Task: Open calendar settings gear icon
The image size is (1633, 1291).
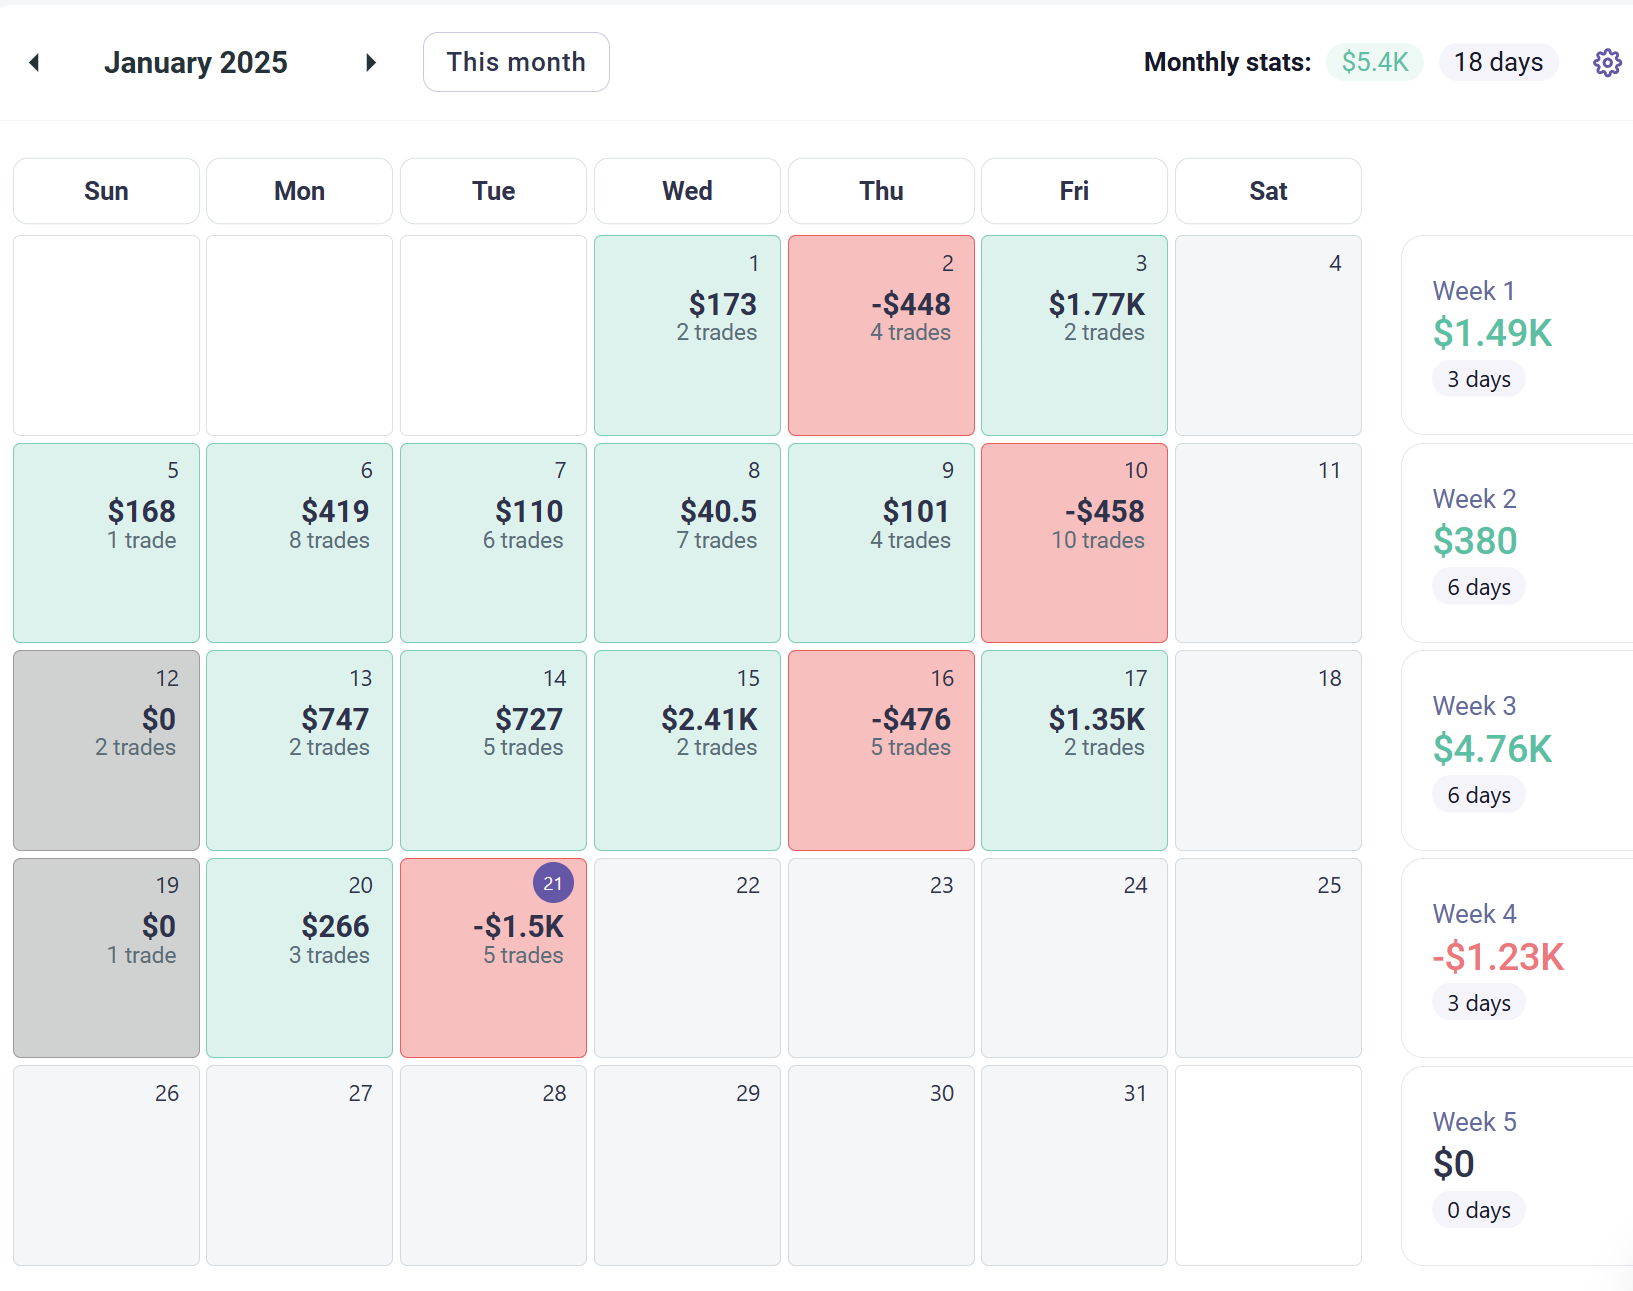Action: pyautogui.click(x=1606, y=63)
